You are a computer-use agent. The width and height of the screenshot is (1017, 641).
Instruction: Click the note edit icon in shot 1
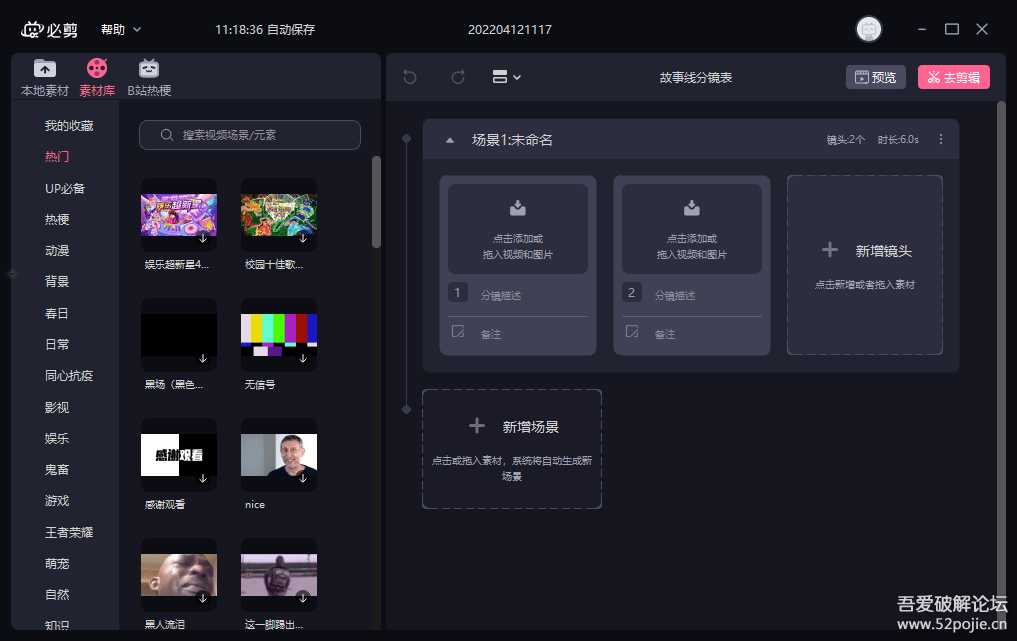pyautogui.click(x=458, y=332)
